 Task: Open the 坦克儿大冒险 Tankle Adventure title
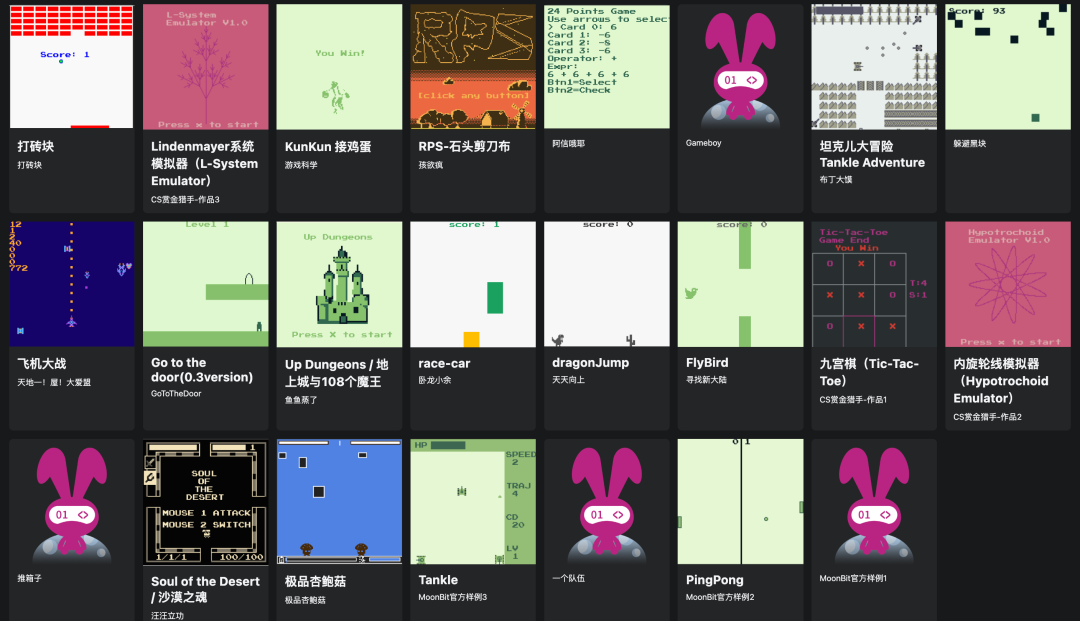(x=872, y=154)
